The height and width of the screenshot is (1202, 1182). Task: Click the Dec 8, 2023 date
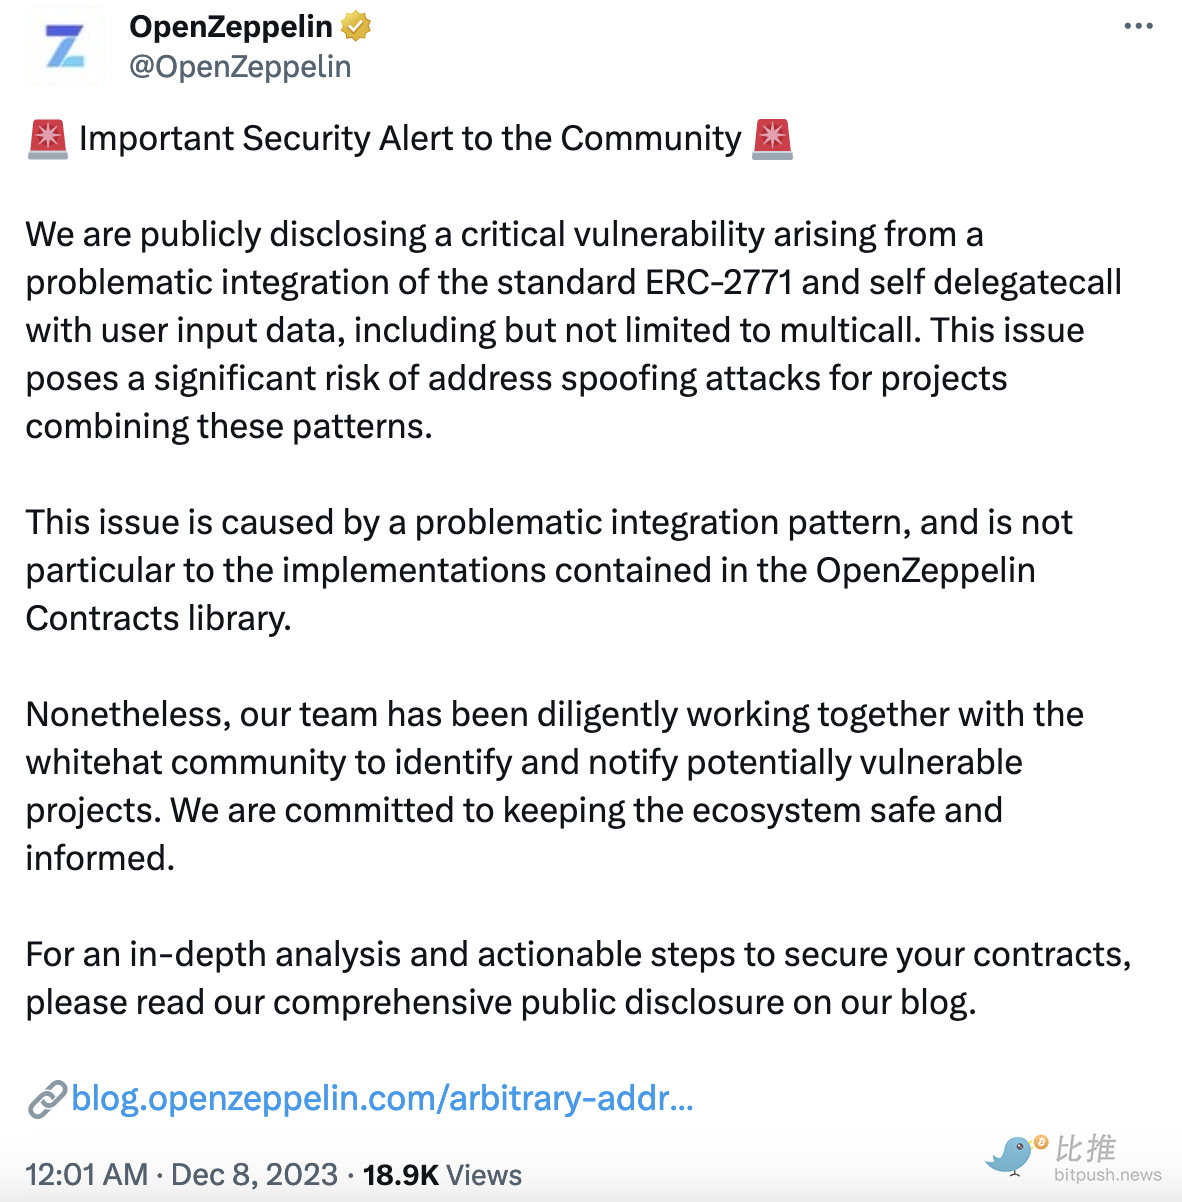(x=254, y=1174)
